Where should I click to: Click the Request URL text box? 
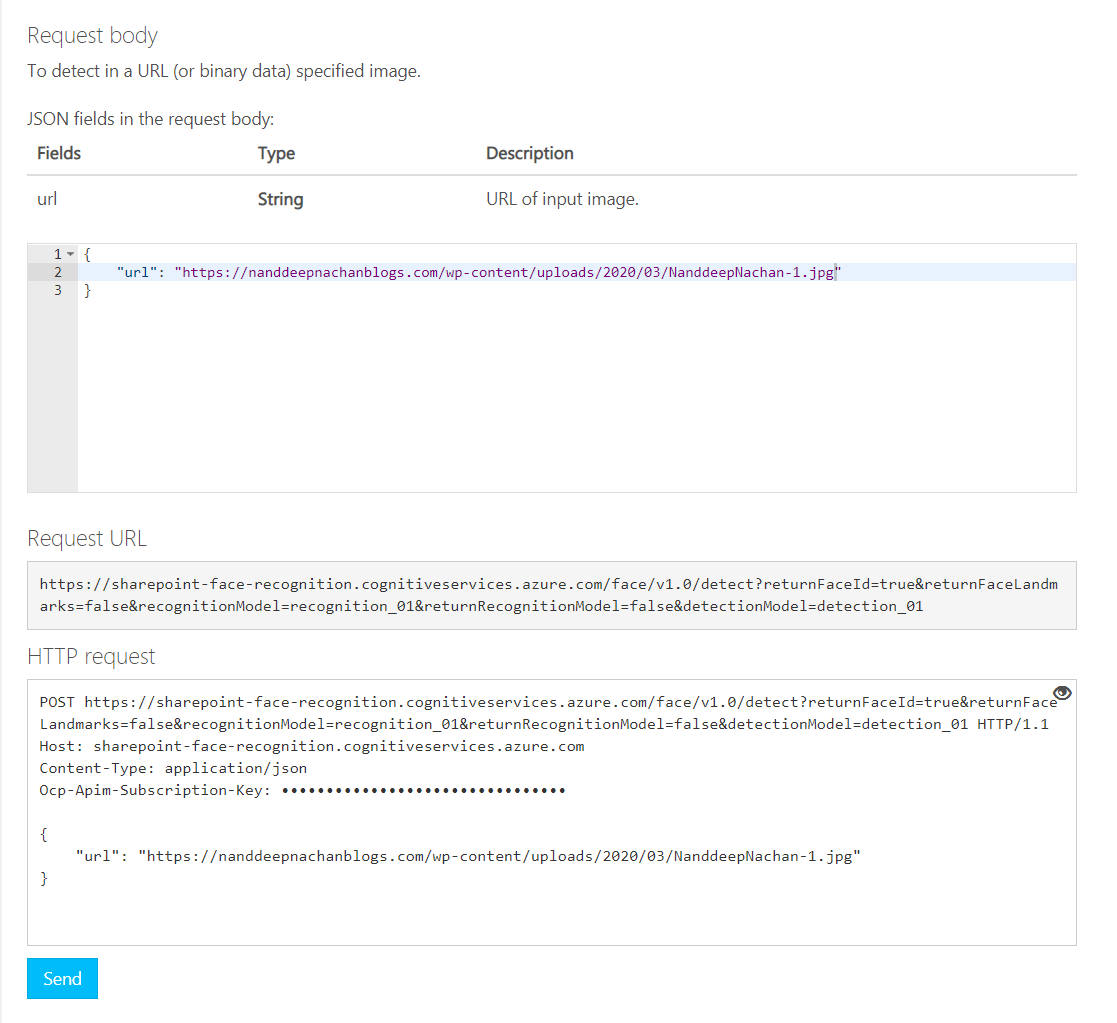click(551, 595)
